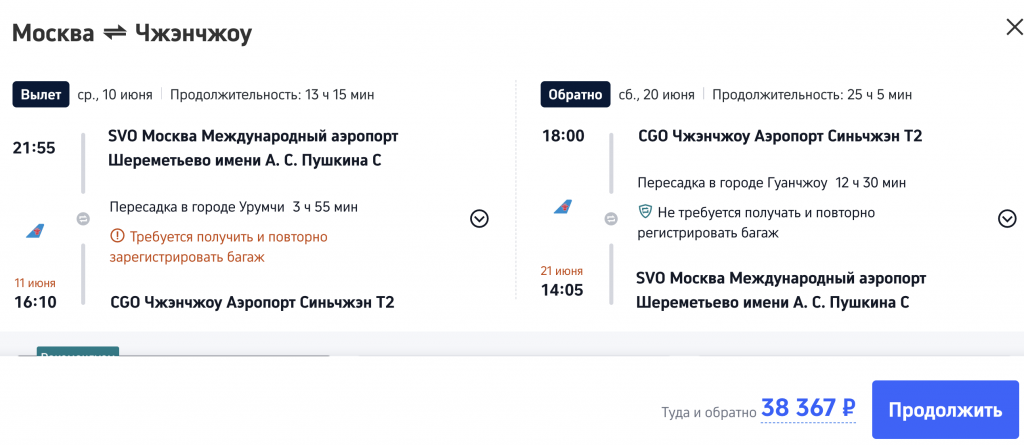Click the Guangzhou layover stop marker icon
This screenshot has height=445, width=1024.
[x=611, y=219]
